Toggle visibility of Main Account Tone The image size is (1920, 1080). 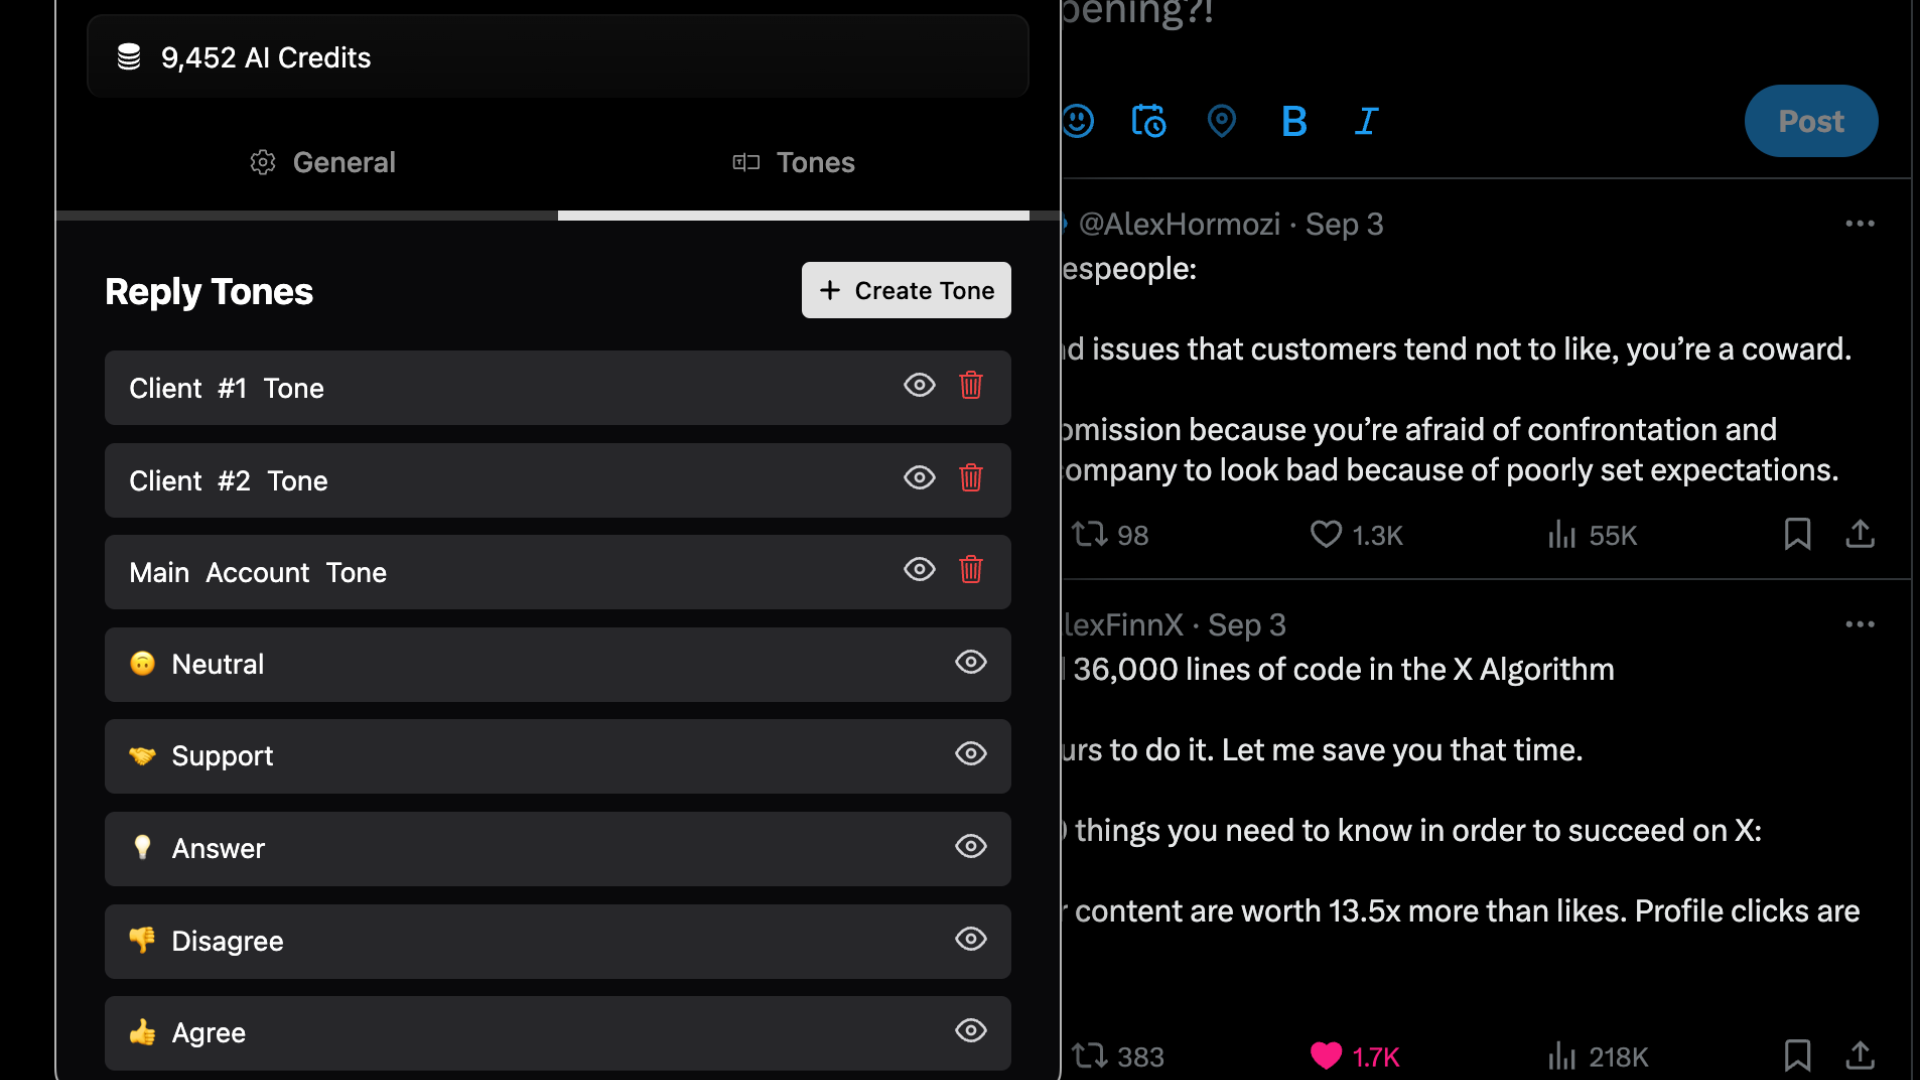(919, 568)
